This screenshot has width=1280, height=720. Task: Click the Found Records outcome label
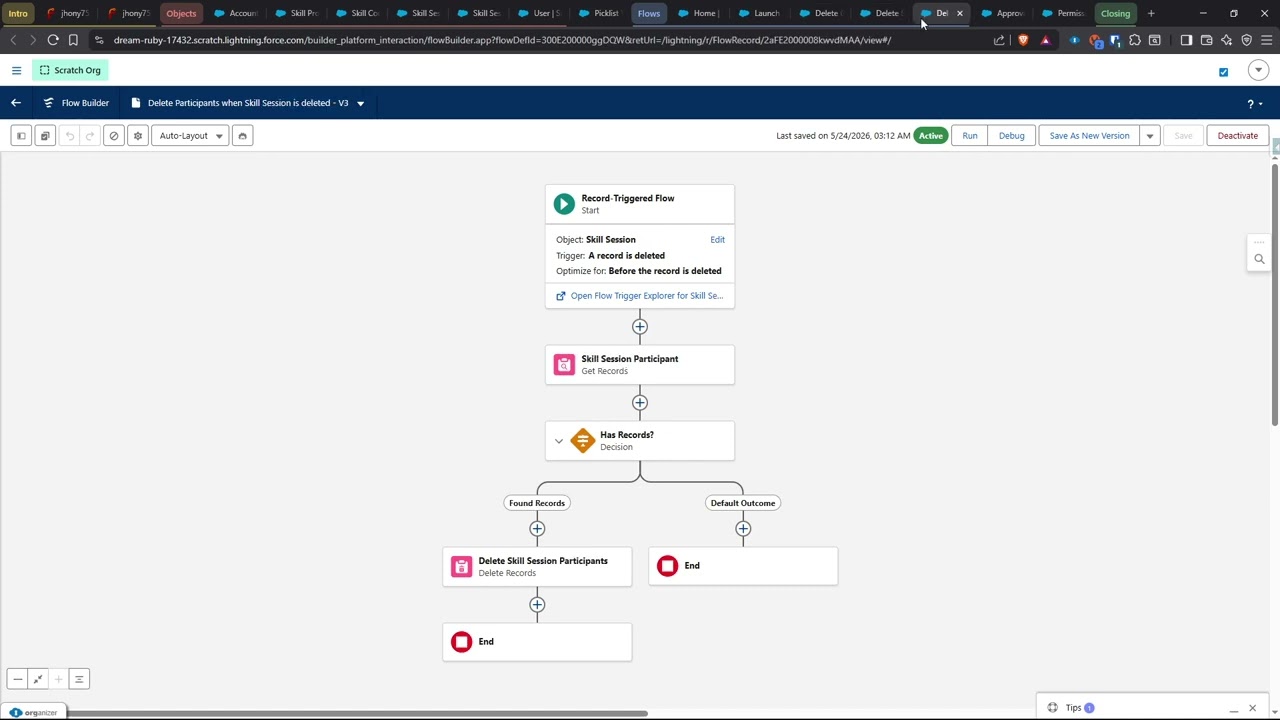[537, 503]
